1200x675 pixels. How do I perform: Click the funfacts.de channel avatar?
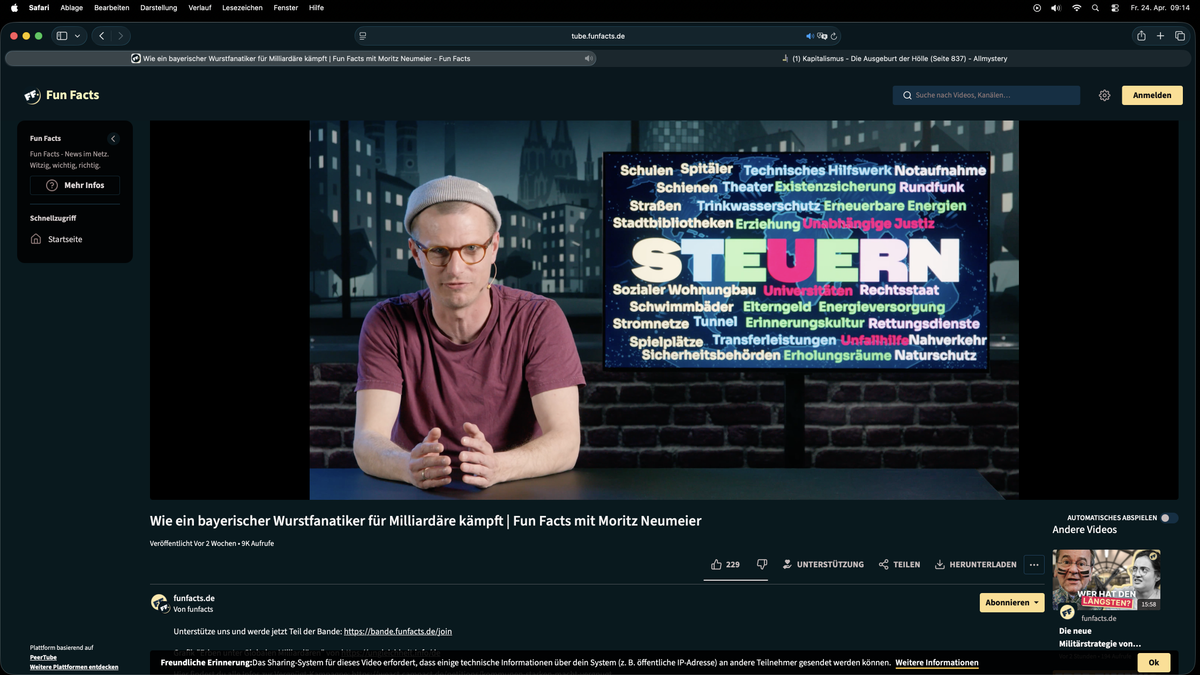(x=159, y=603)
